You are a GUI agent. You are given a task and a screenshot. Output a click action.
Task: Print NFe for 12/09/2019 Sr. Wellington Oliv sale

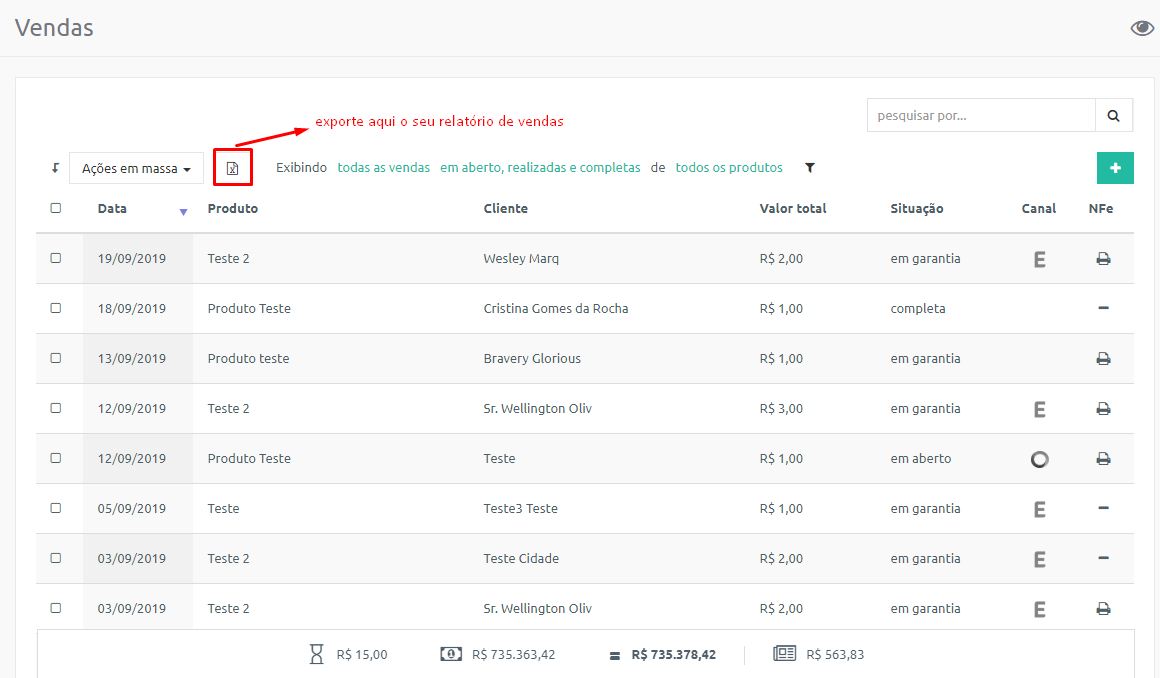click(x=1103, y=409)
